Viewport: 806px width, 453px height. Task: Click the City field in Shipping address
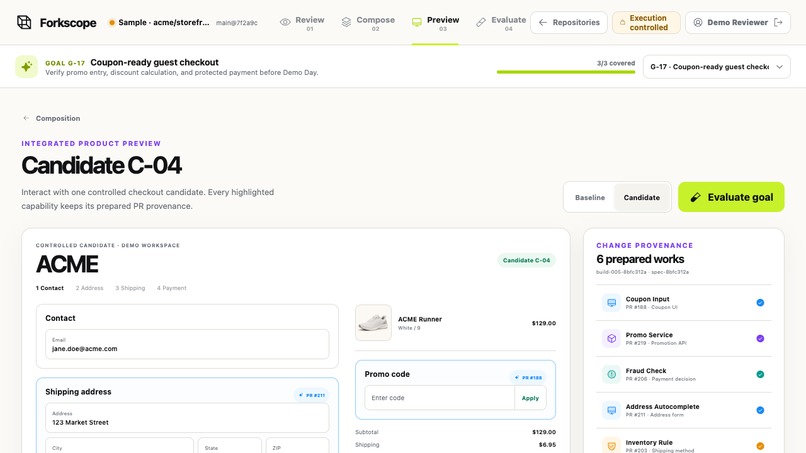[x=119, y=445]
